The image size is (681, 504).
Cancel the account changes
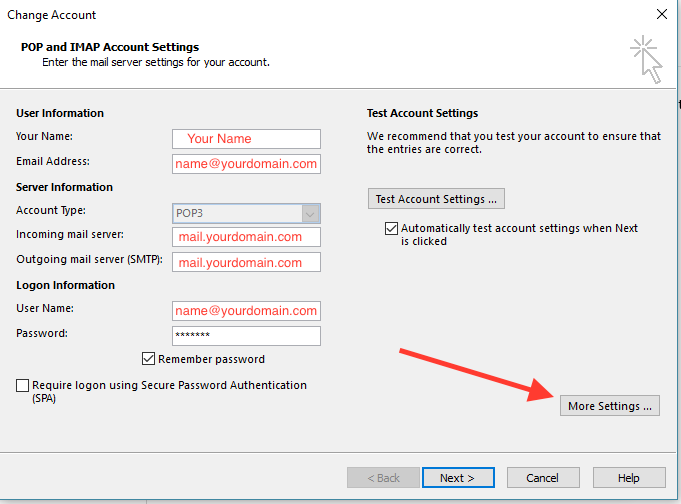tap(542, 478)
